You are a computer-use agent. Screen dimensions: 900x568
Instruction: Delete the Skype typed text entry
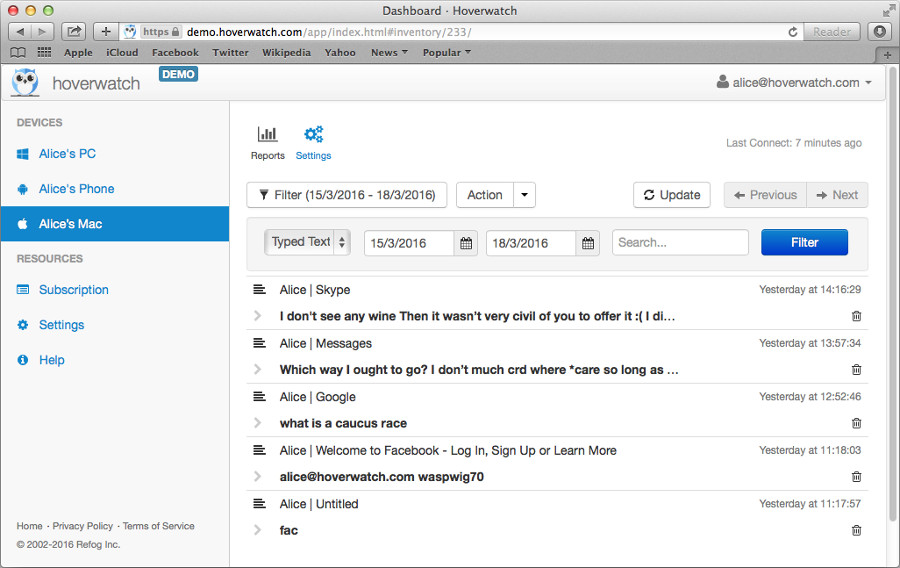click(856, 316)
